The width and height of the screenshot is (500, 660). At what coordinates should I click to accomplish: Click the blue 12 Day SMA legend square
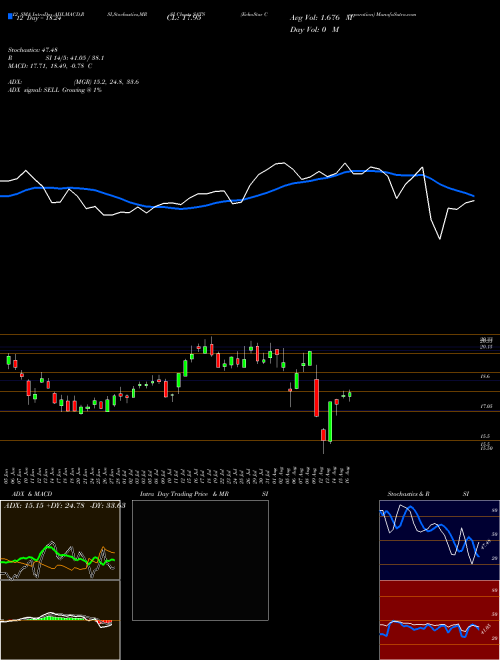[10, 17]
